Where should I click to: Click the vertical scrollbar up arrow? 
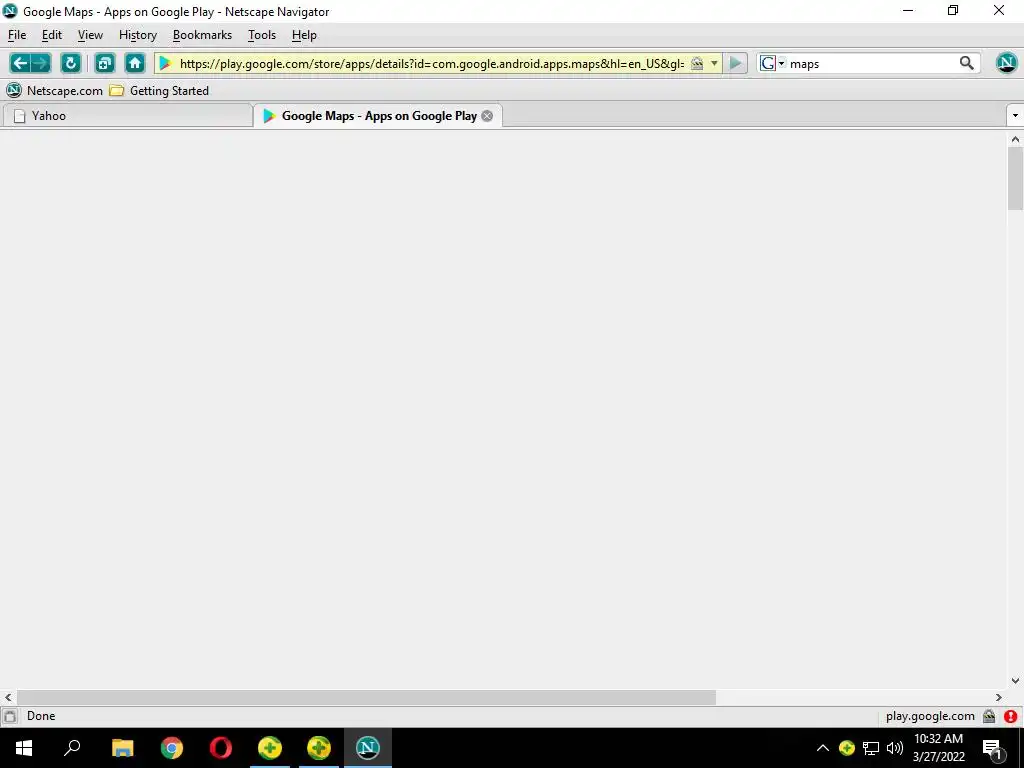[x=1015, y=138]
